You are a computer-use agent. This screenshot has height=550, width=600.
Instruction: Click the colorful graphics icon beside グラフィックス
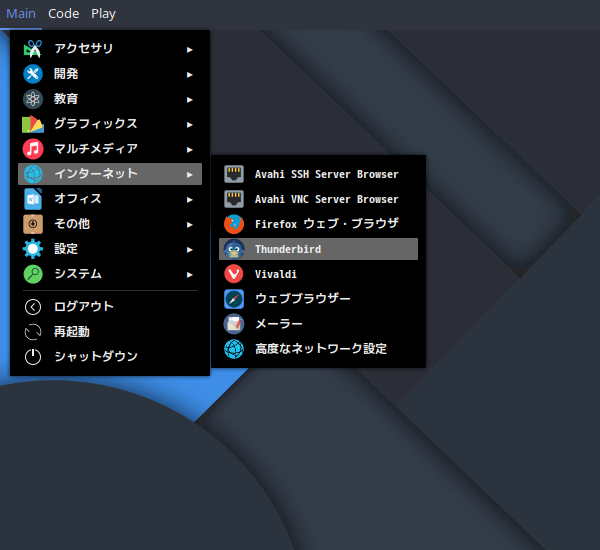[x=33, y=124]
